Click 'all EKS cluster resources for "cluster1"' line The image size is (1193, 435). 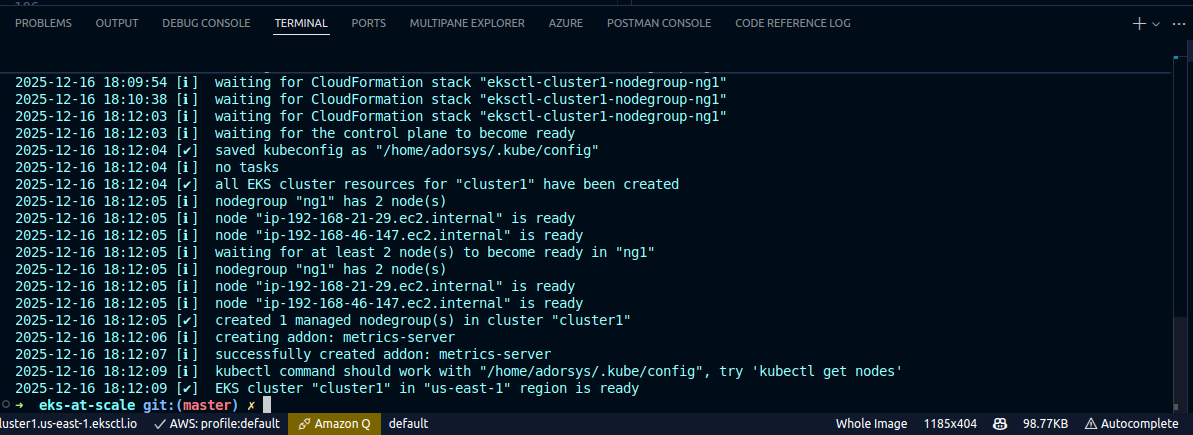coord(447,184)
